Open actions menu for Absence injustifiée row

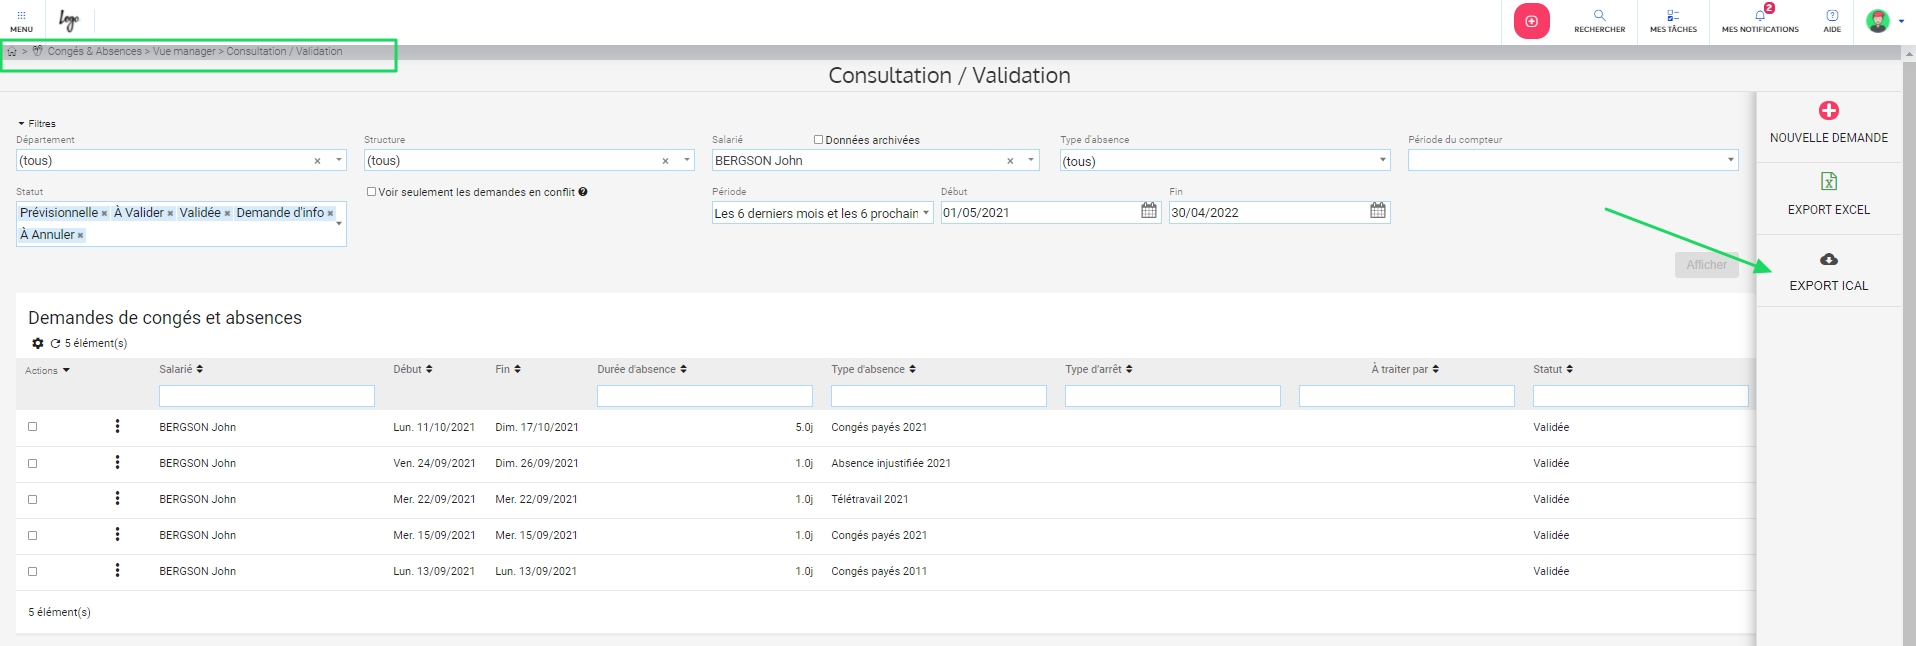[x=117, y=463]
